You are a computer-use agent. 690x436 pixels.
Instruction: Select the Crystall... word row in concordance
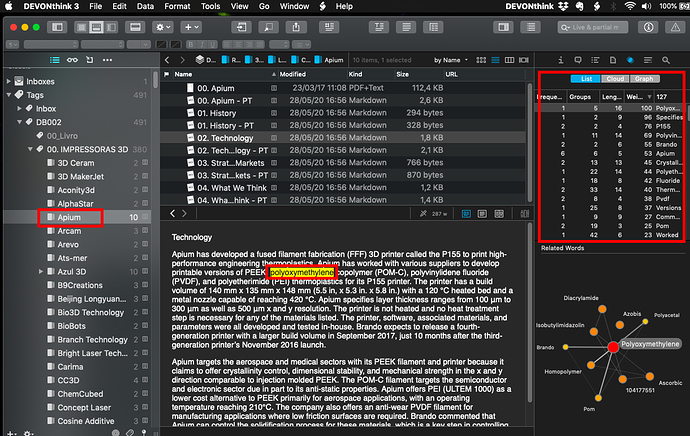[612, 162]
